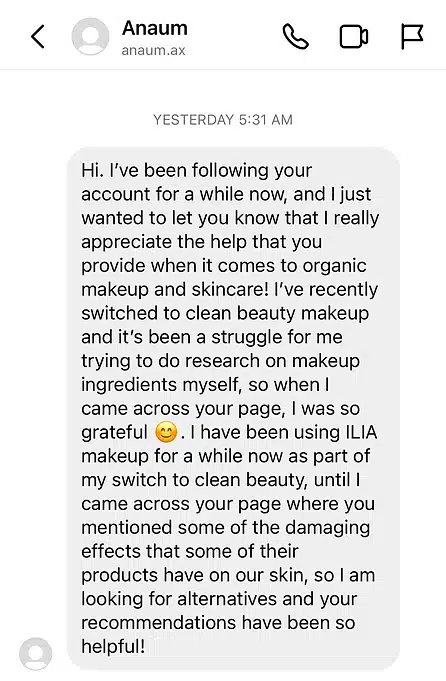Tap the username anaum.ax
This screenshot has width=446, height=681.
coord(153,51)
